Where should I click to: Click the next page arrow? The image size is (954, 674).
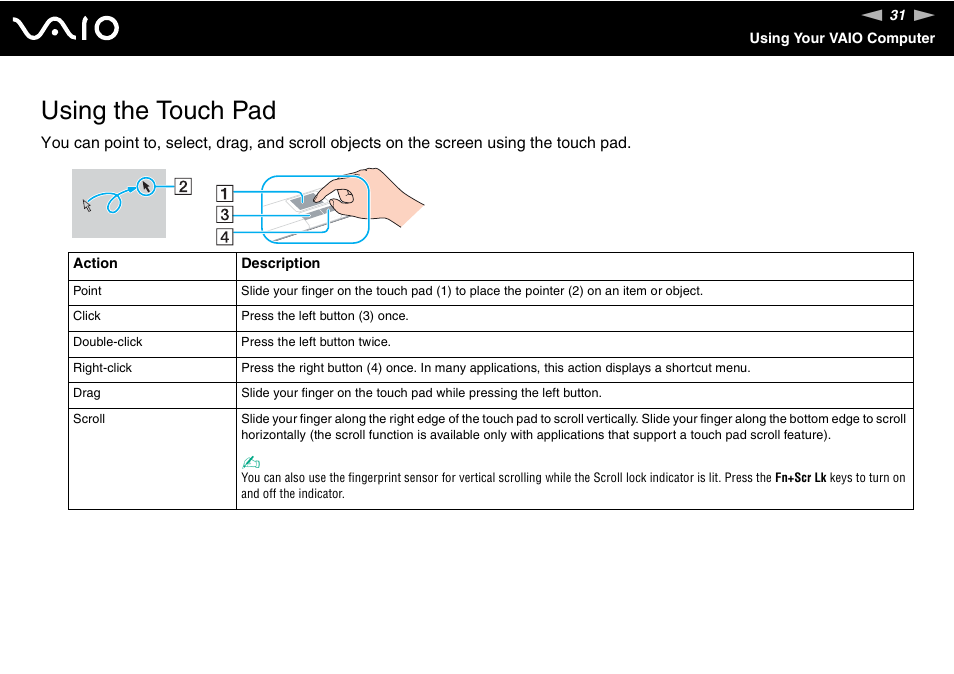tap(922, 15)
